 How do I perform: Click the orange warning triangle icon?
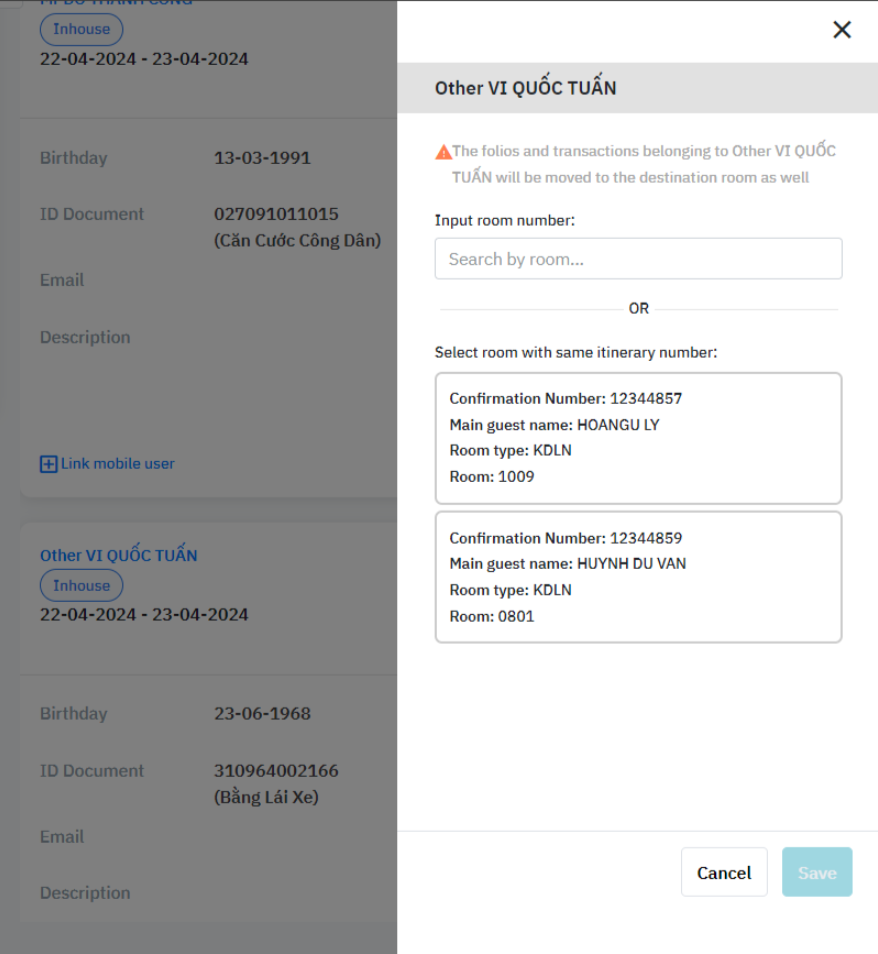(x=443, y=152)
